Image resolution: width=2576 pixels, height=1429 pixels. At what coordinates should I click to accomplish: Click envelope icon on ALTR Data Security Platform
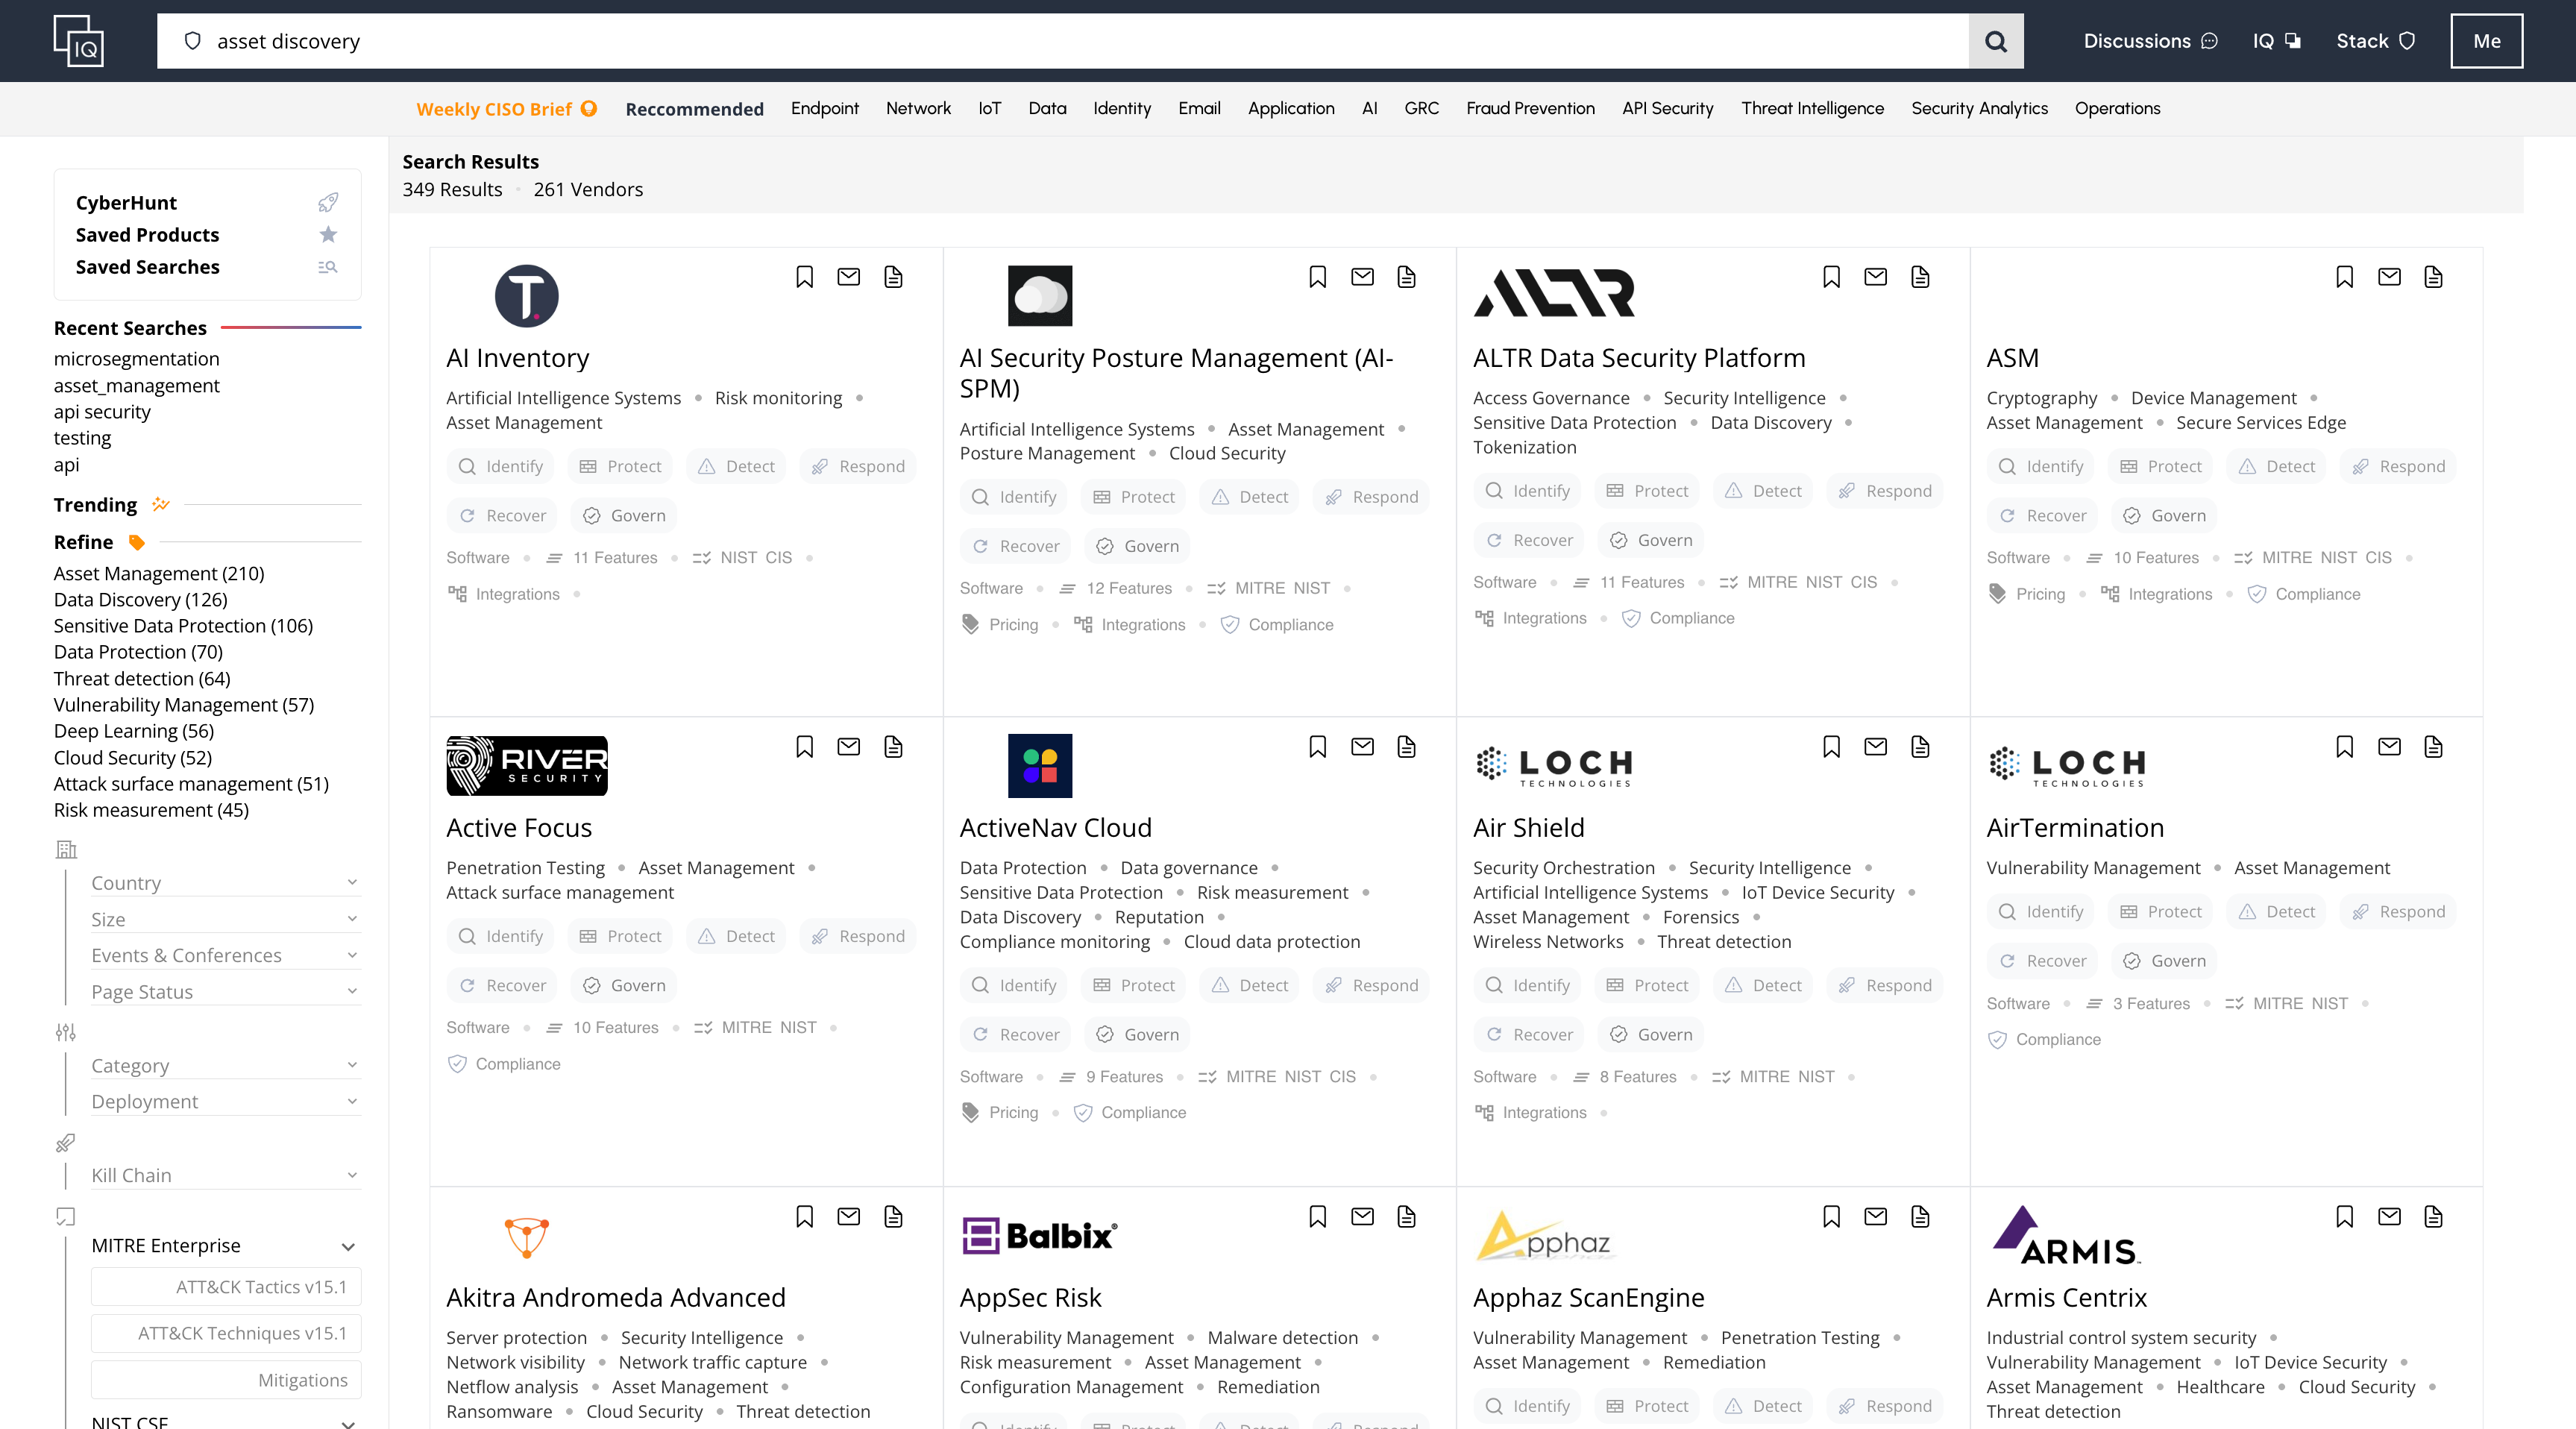pyautogui.click(x=1875, y=277)
